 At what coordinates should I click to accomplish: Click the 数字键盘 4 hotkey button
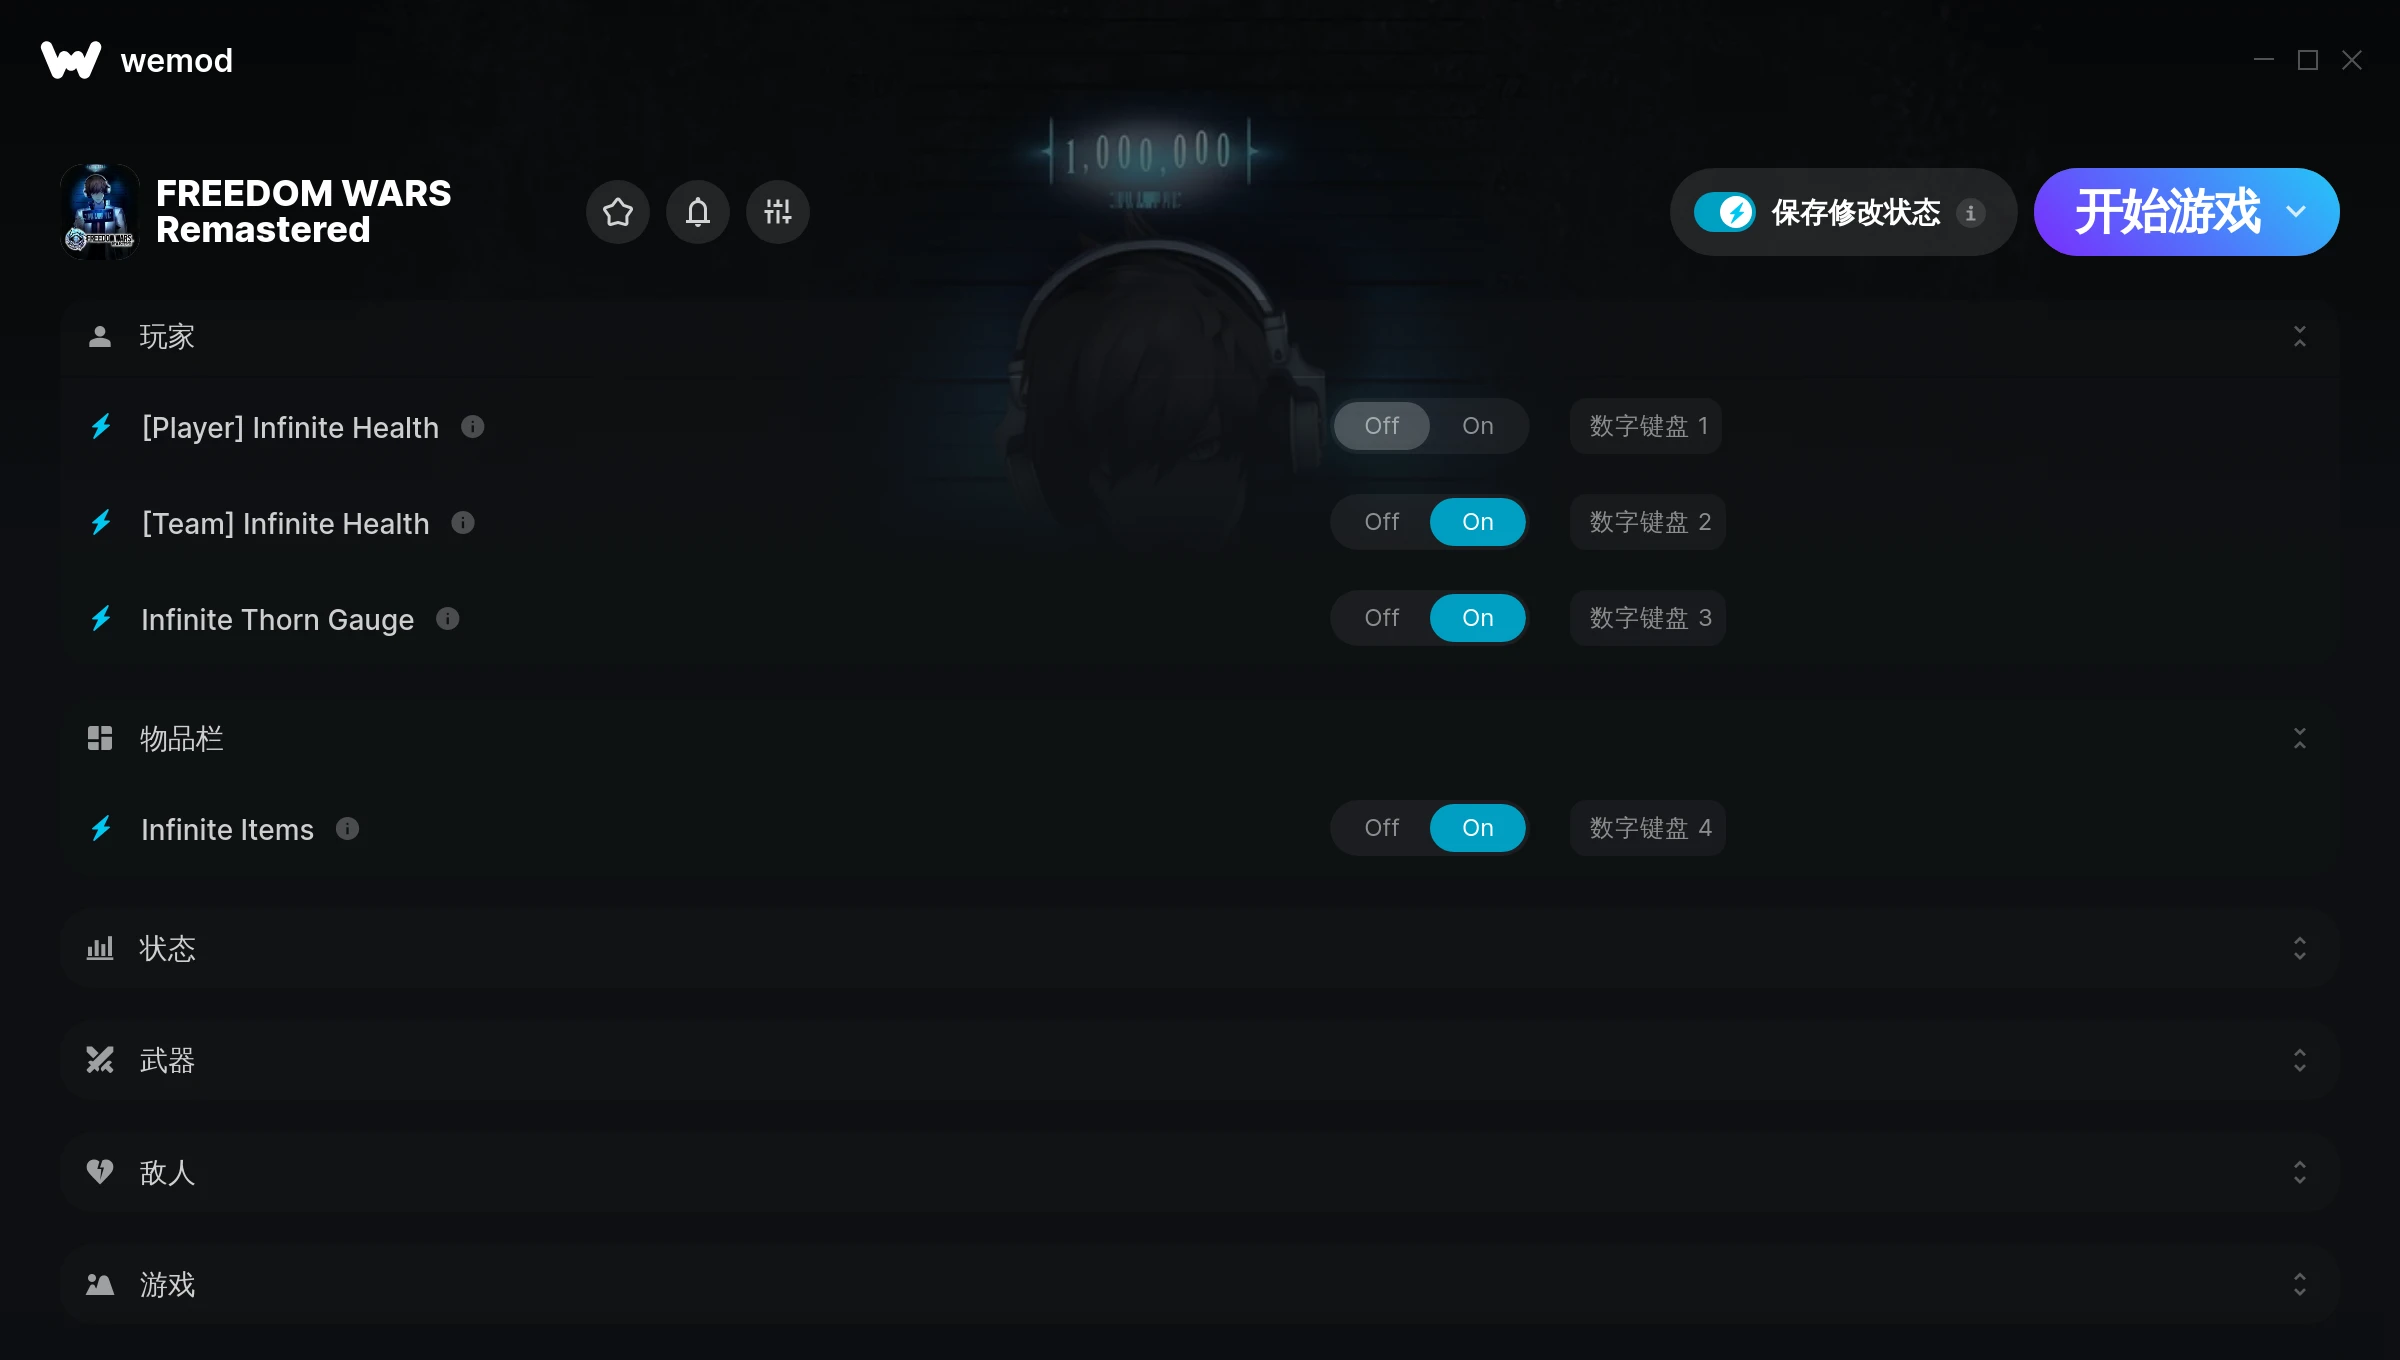pyautogui.click(x=1648, y=828)
